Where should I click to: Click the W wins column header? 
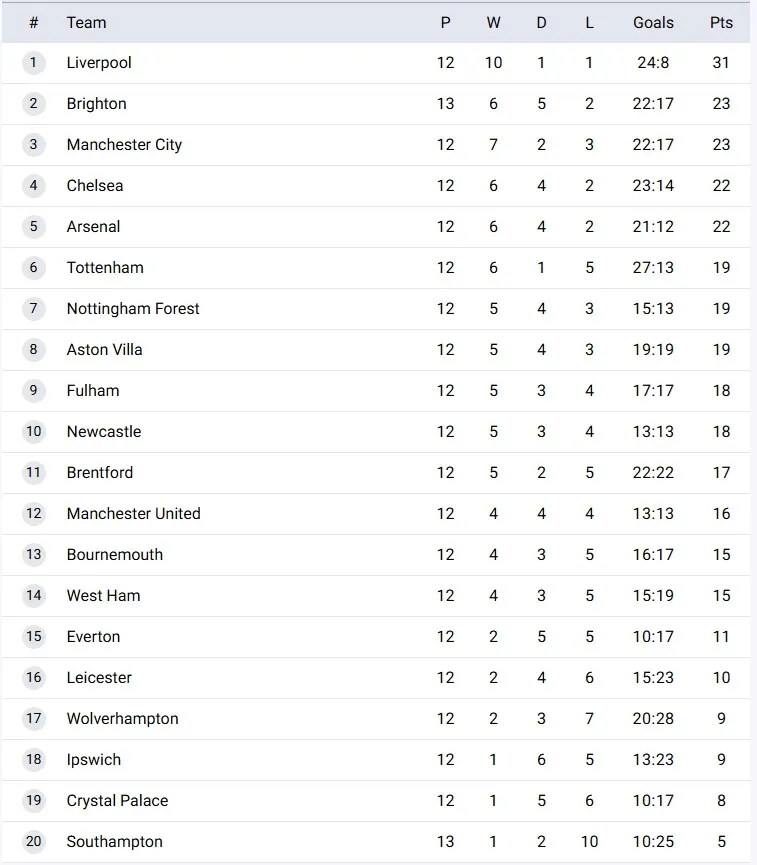point(493,22)
